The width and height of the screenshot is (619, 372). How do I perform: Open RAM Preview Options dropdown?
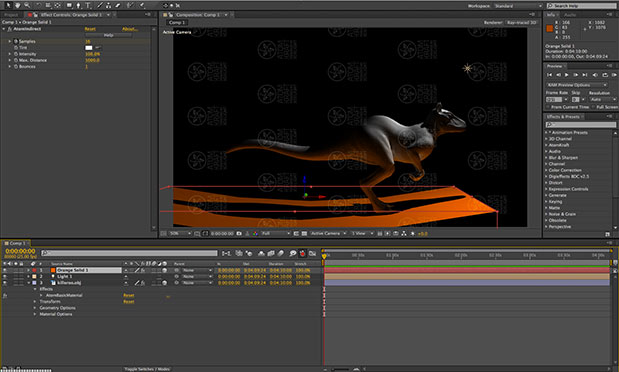577,85
